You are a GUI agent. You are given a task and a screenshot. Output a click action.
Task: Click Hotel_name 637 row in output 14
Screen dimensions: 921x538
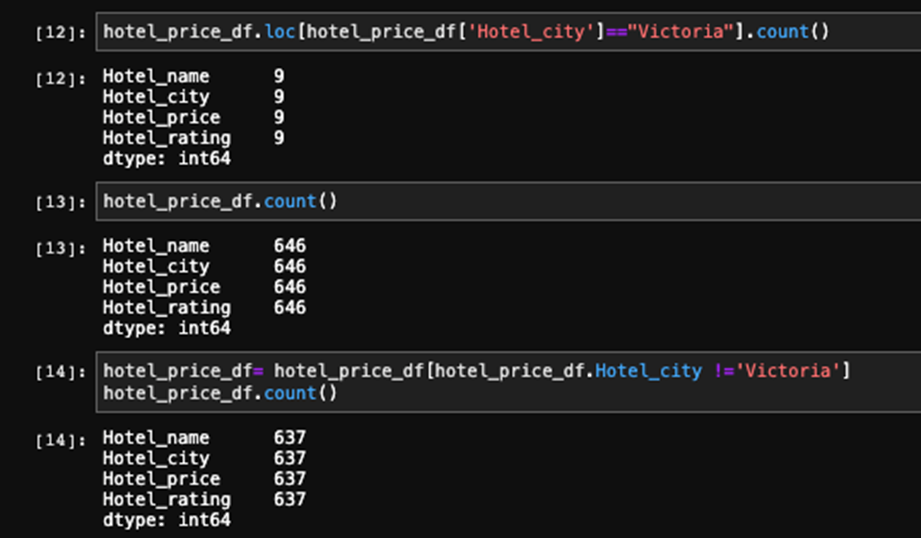(204, 438)
